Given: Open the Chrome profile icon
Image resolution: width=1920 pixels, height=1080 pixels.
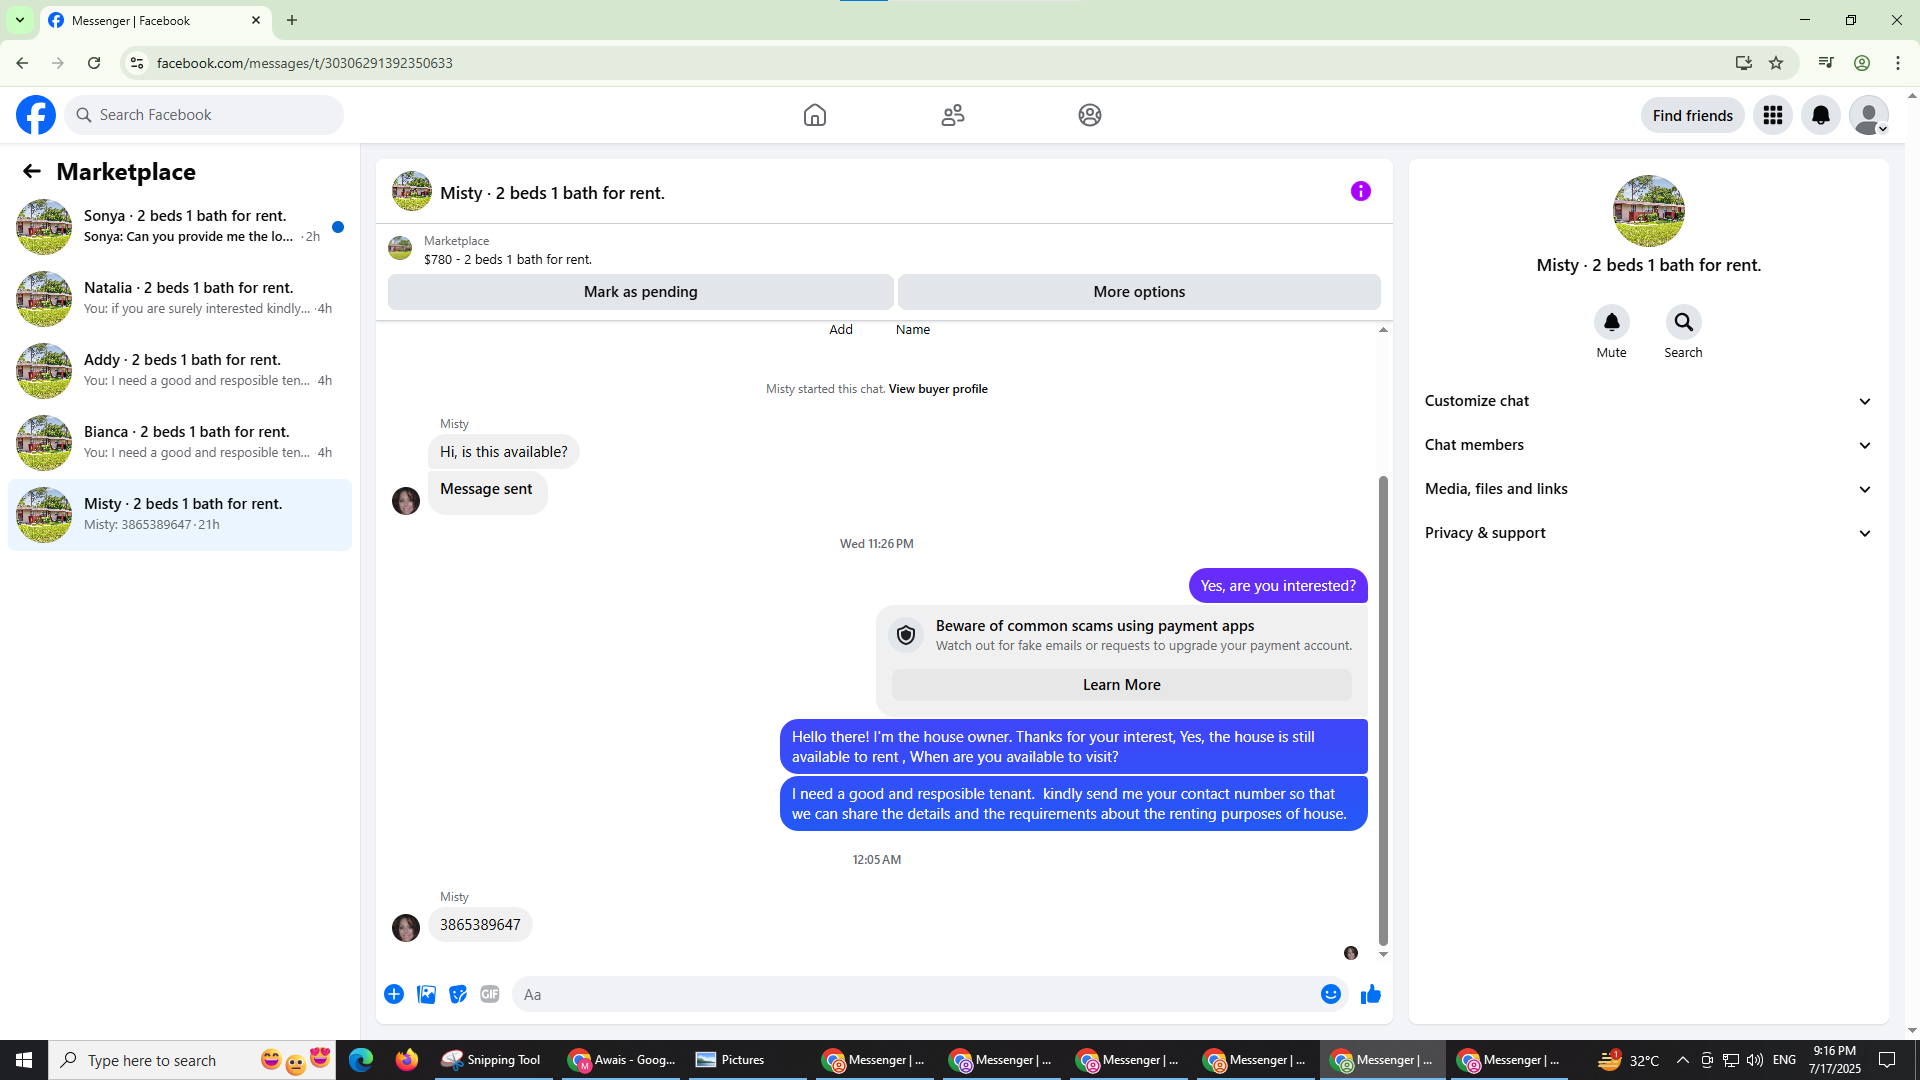Looking at the screenshot, I should click(1862, 63).
